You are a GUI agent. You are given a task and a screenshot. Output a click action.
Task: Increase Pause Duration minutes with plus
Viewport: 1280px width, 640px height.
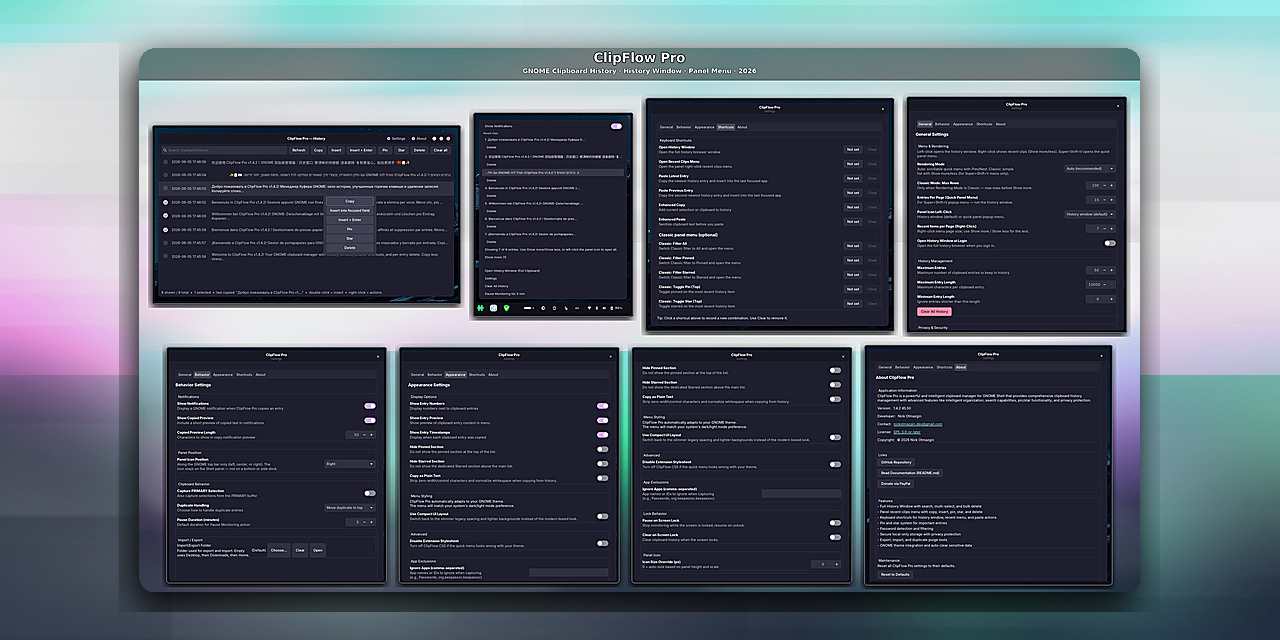pos(373,522)
